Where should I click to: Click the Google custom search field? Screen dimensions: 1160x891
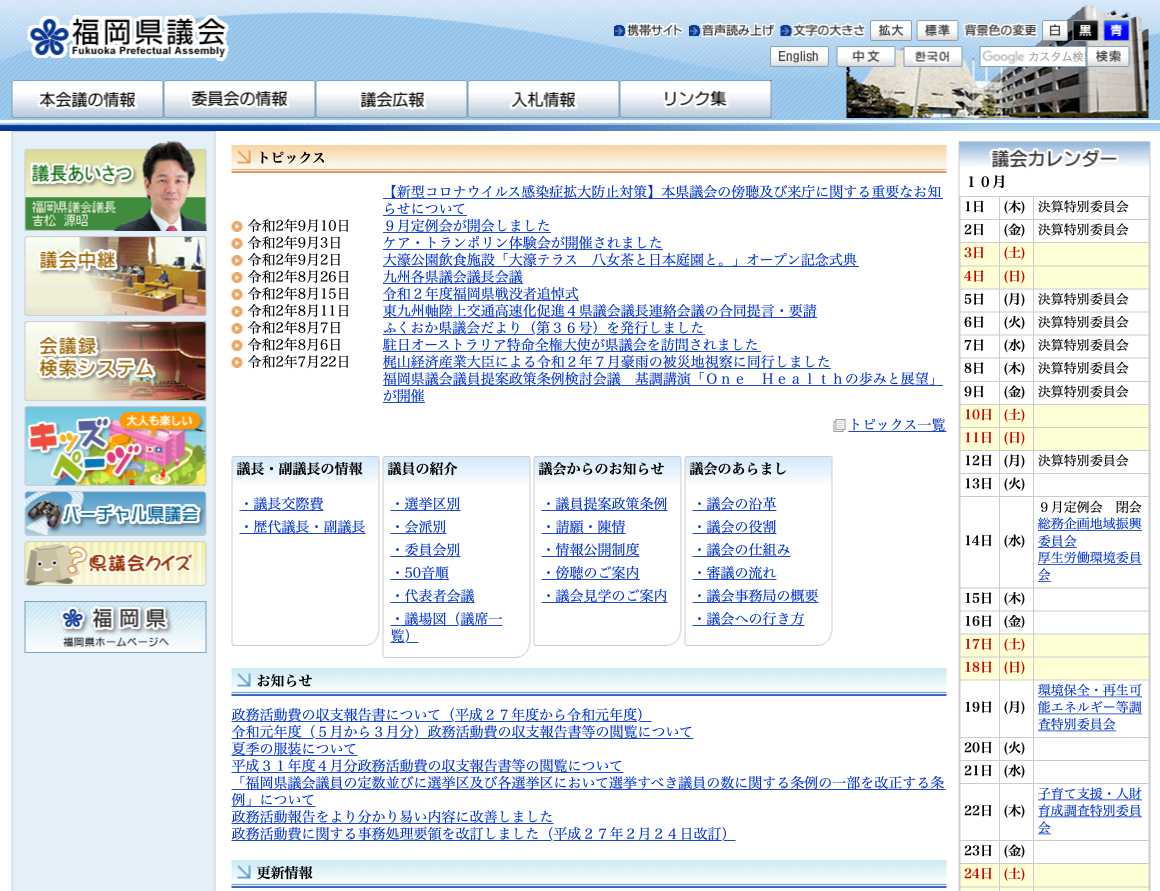tap(1032, 57)
